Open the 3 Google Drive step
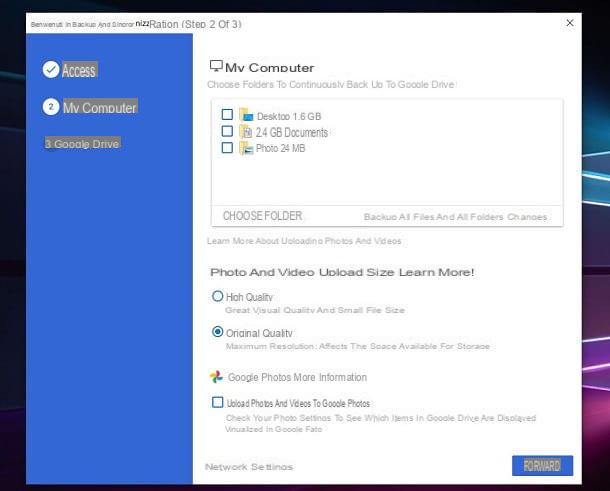 pos(82,144)
